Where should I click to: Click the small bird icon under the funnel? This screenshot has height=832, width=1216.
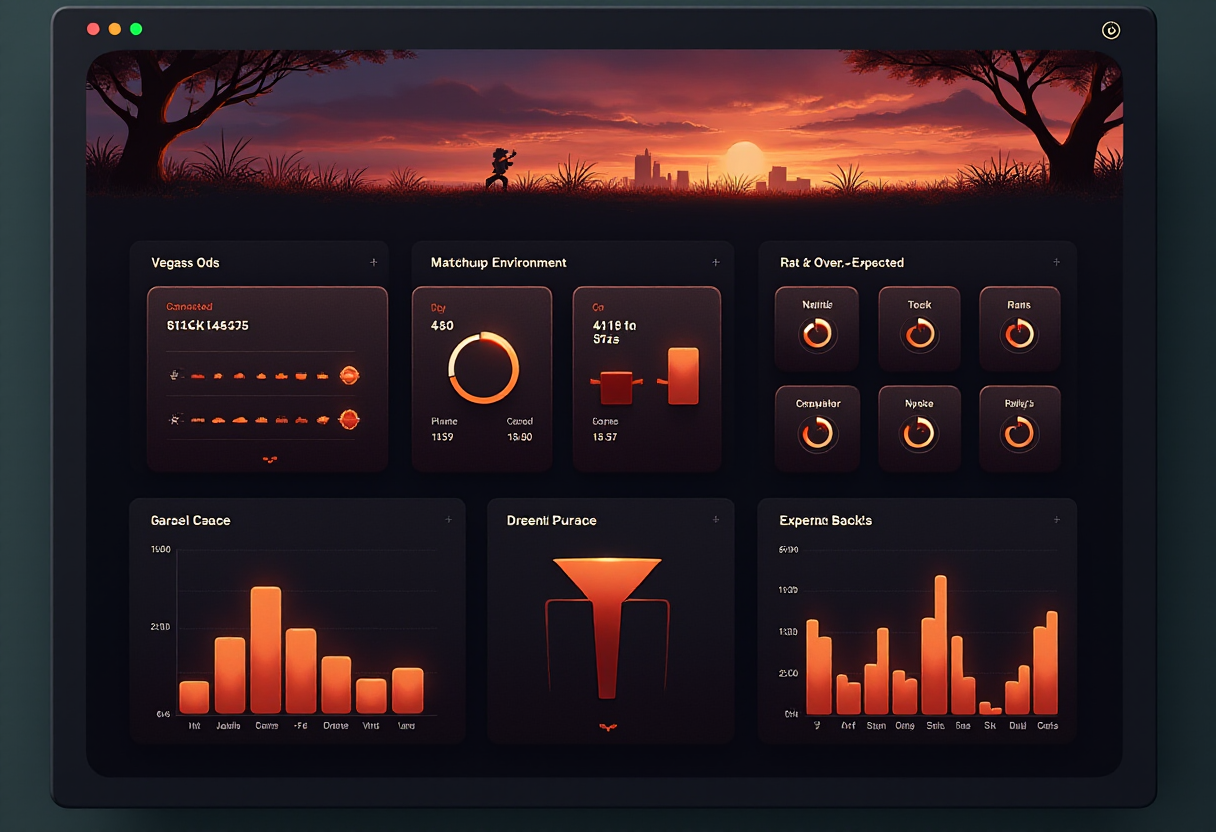click(x=607, y=727)
